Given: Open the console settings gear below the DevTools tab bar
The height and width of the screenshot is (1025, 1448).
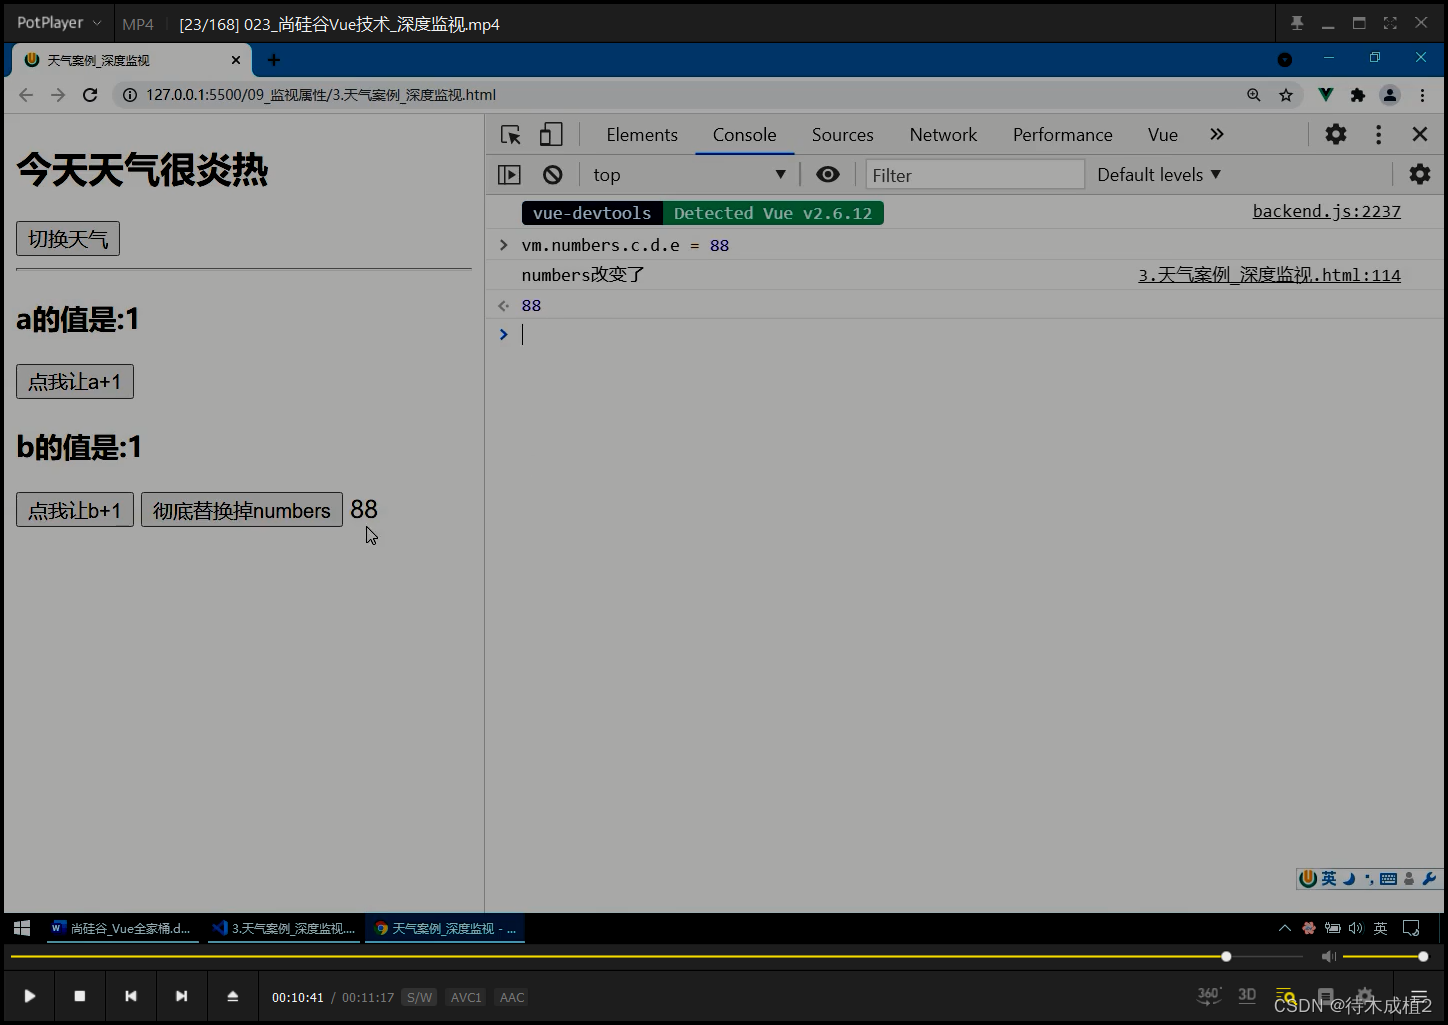Looking at the screenshot, I should coord(1420,175).
